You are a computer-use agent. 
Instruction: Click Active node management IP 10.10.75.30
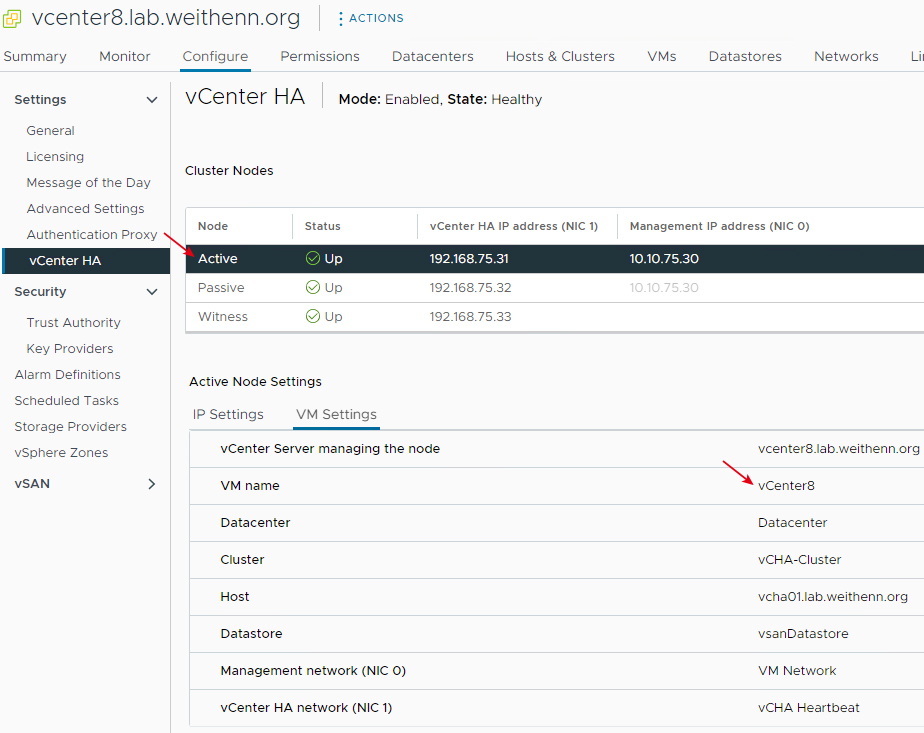click(x=664, y=259)
